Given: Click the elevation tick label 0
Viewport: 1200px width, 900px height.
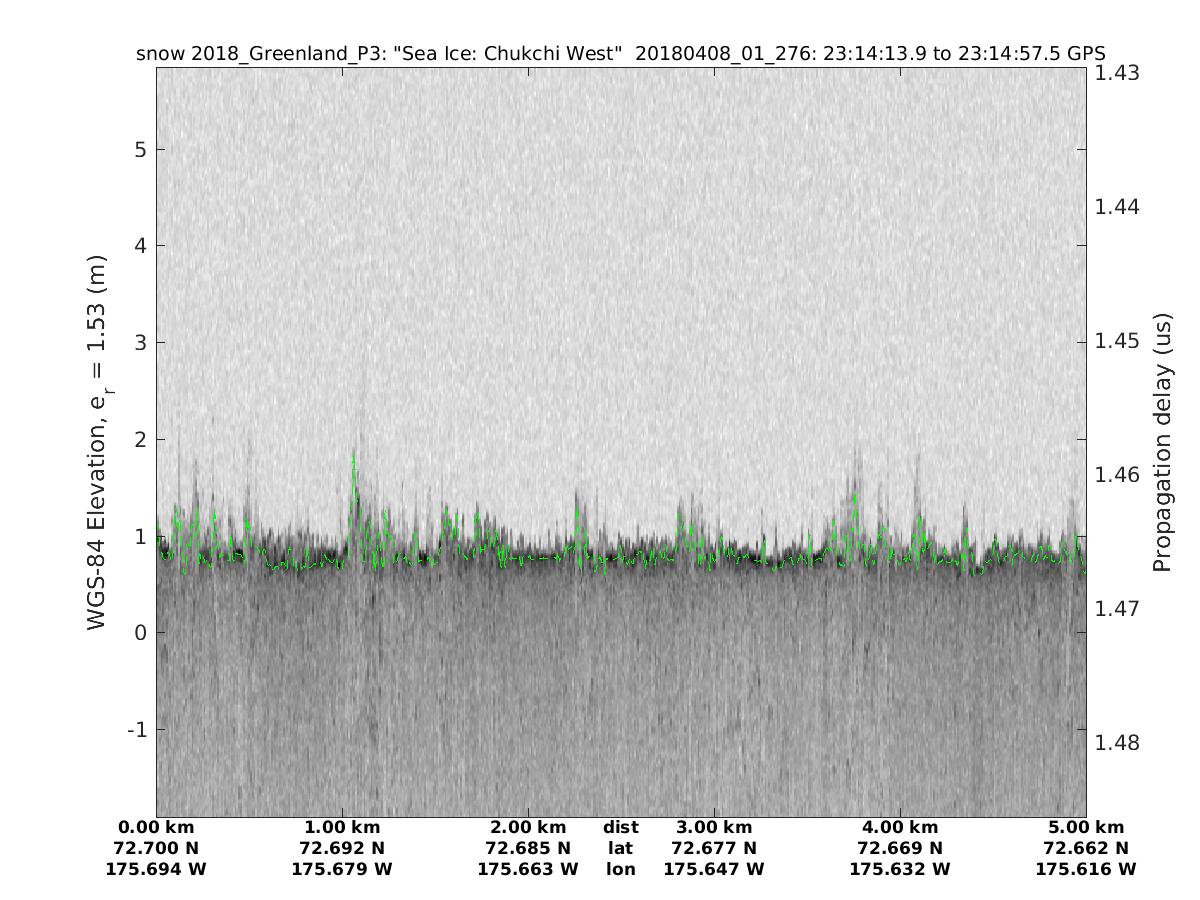Looking at the screenshot, I should (141, 632).
